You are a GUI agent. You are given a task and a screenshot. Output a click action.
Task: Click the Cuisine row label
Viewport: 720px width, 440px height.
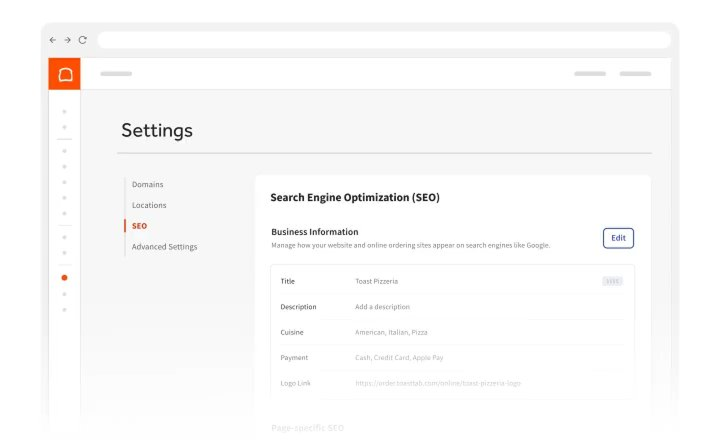click(x=292, y=332)
